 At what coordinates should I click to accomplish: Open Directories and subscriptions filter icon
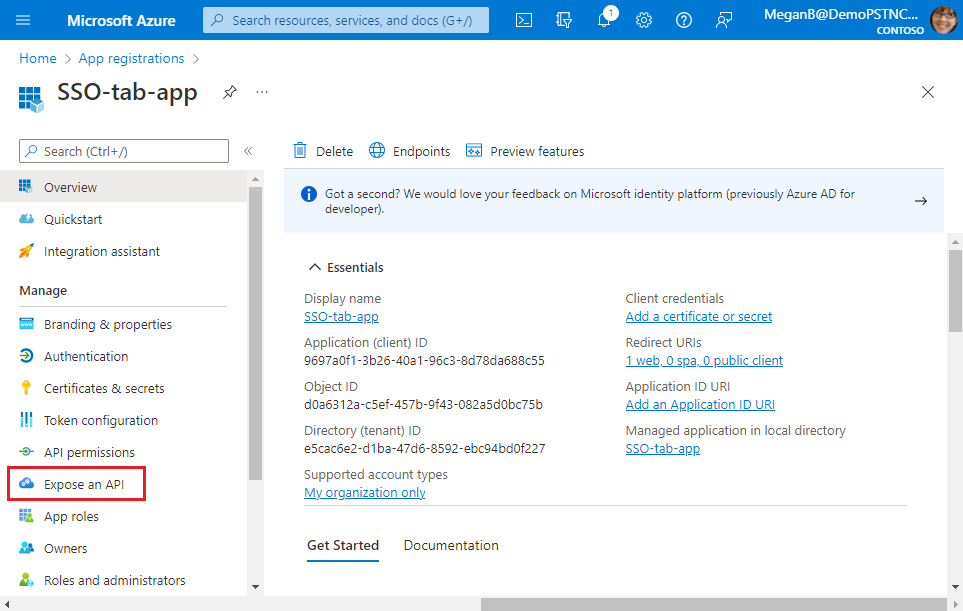[x=564, y=20]
